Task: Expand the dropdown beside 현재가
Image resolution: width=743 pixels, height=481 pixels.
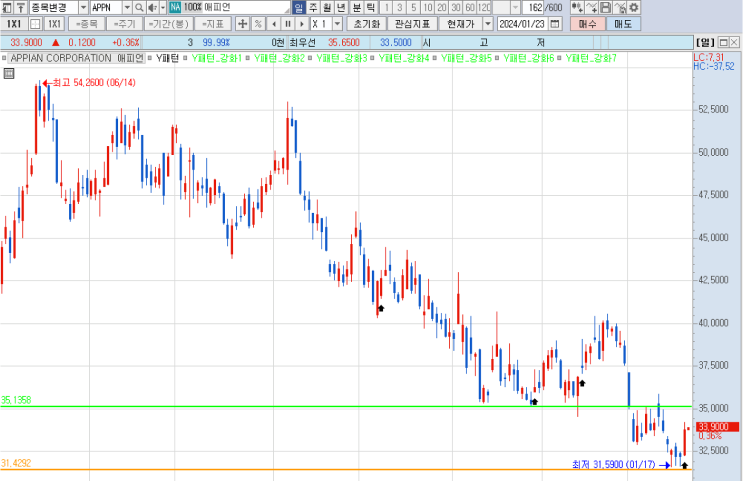Action: (488, 24)
